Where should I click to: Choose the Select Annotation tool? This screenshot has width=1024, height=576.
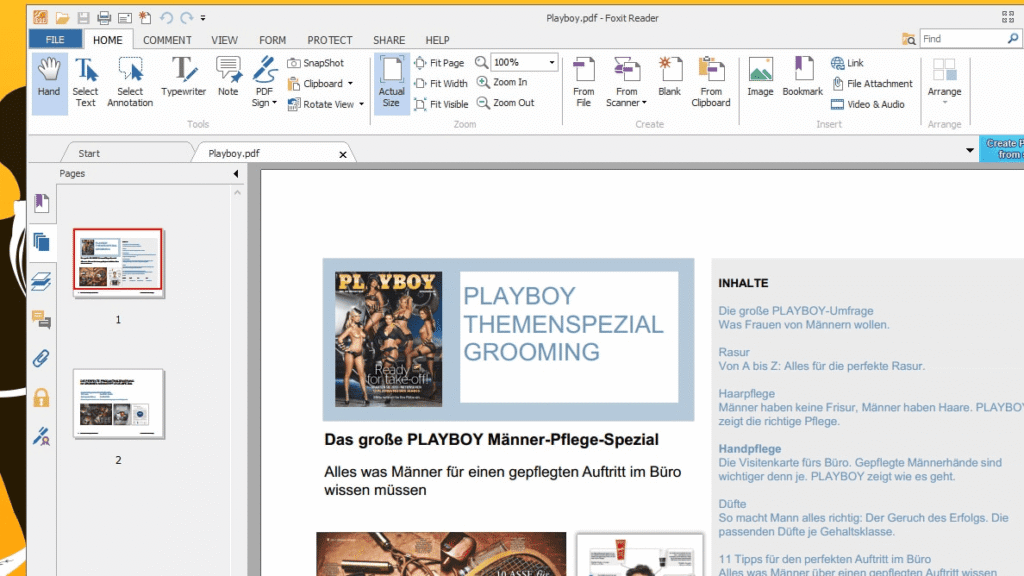point(130,84)
